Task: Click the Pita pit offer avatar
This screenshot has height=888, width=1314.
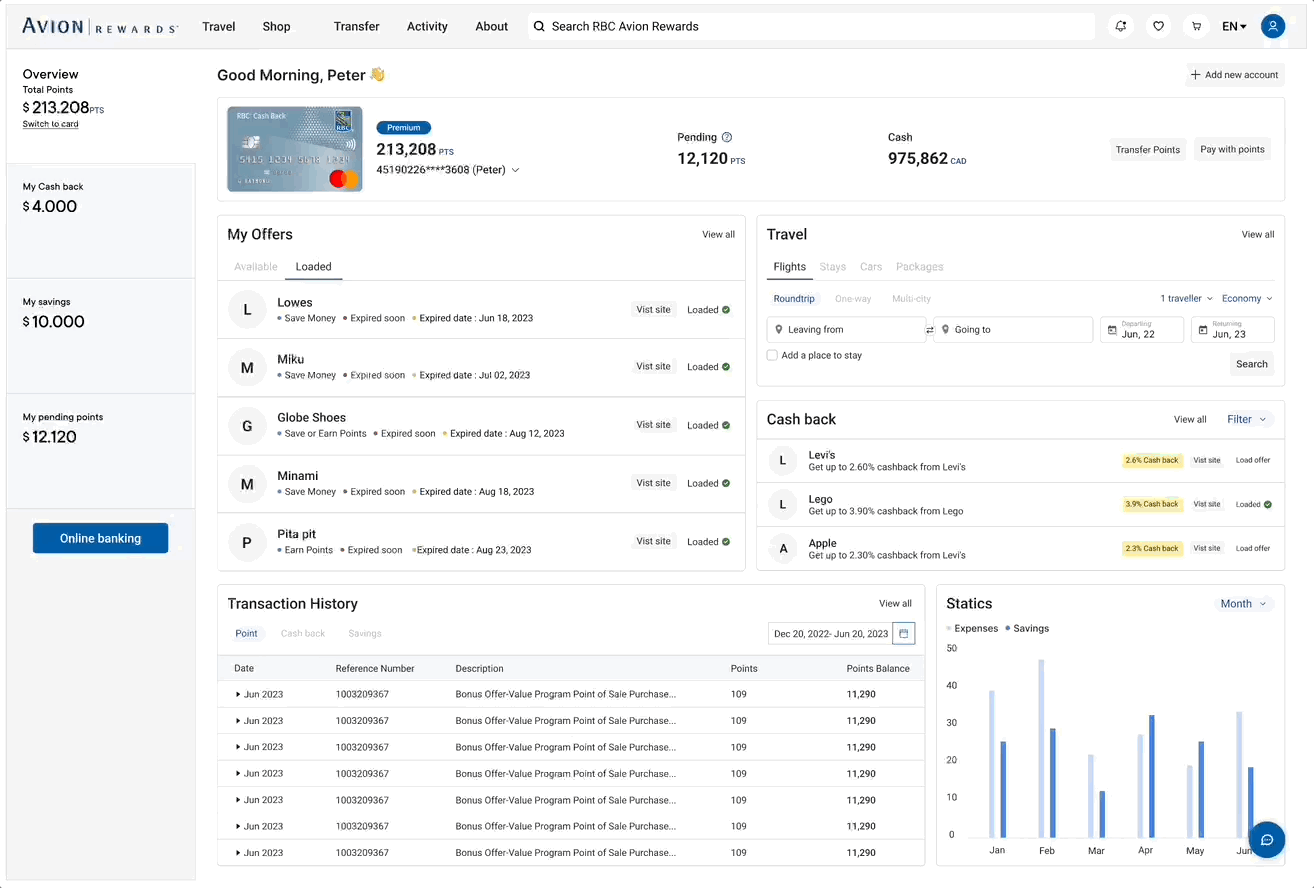Action: click(247, 542)
